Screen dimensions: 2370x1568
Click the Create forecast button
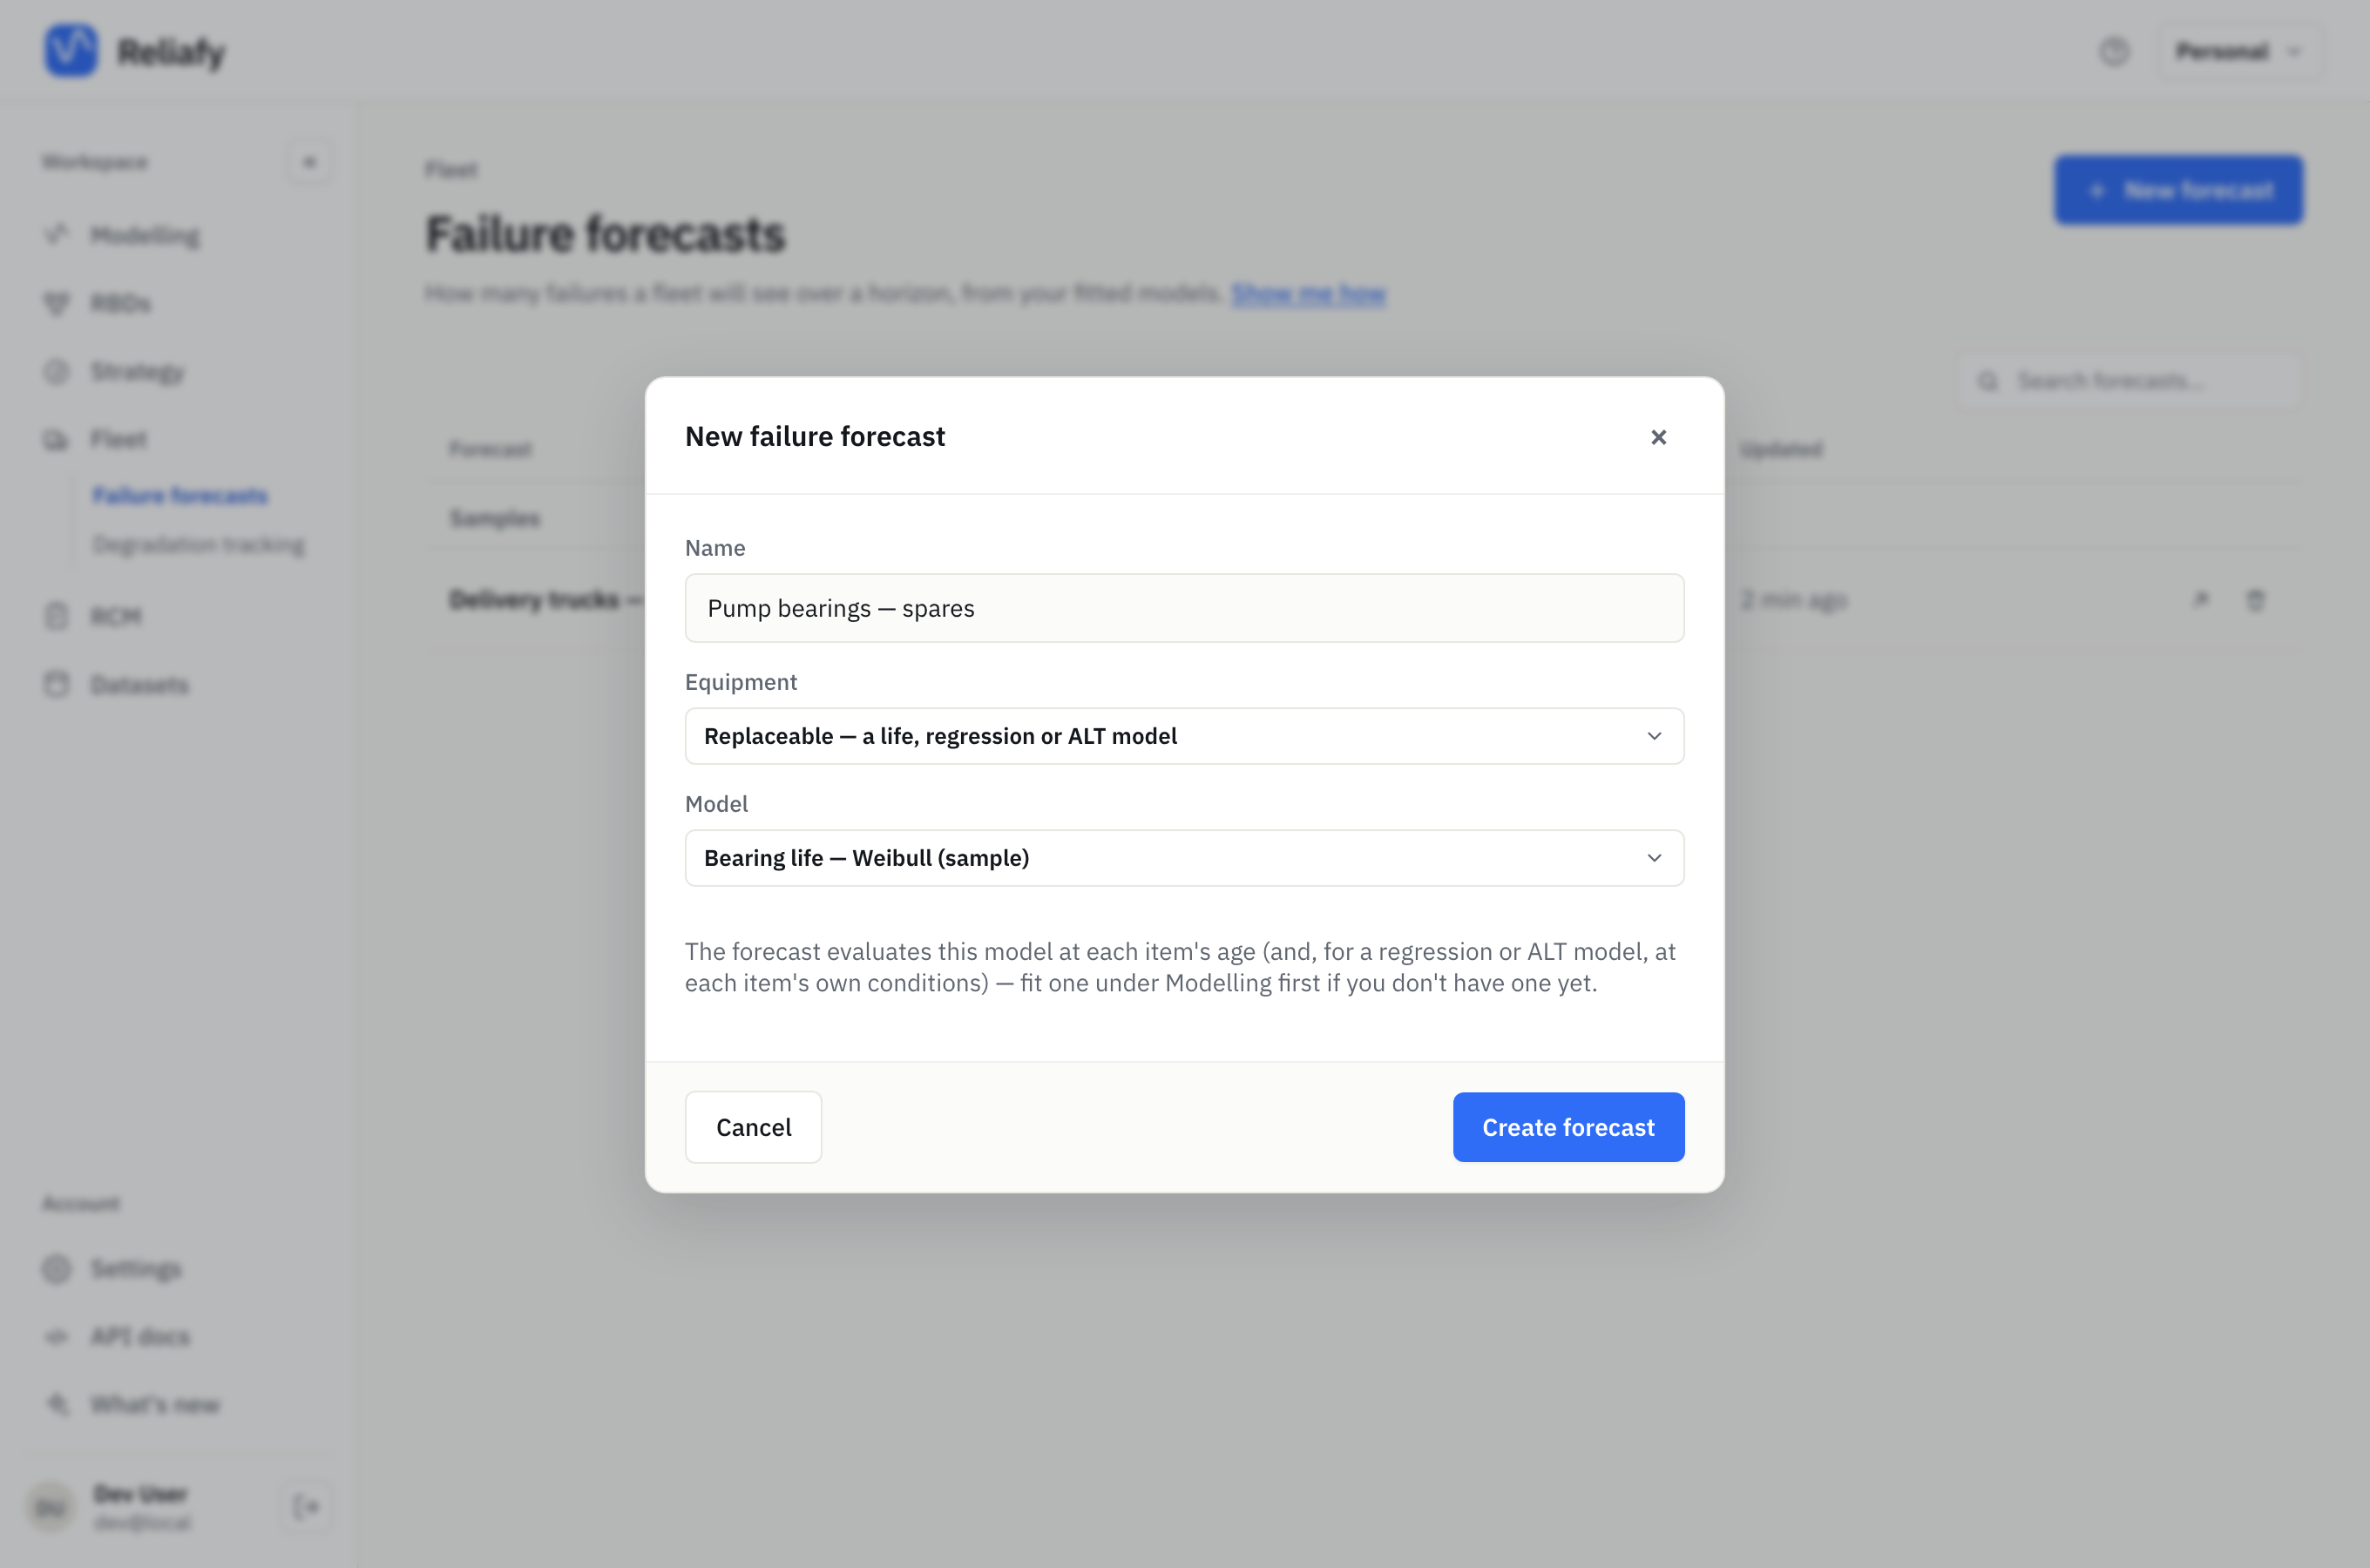(x=1568, y=1127)
